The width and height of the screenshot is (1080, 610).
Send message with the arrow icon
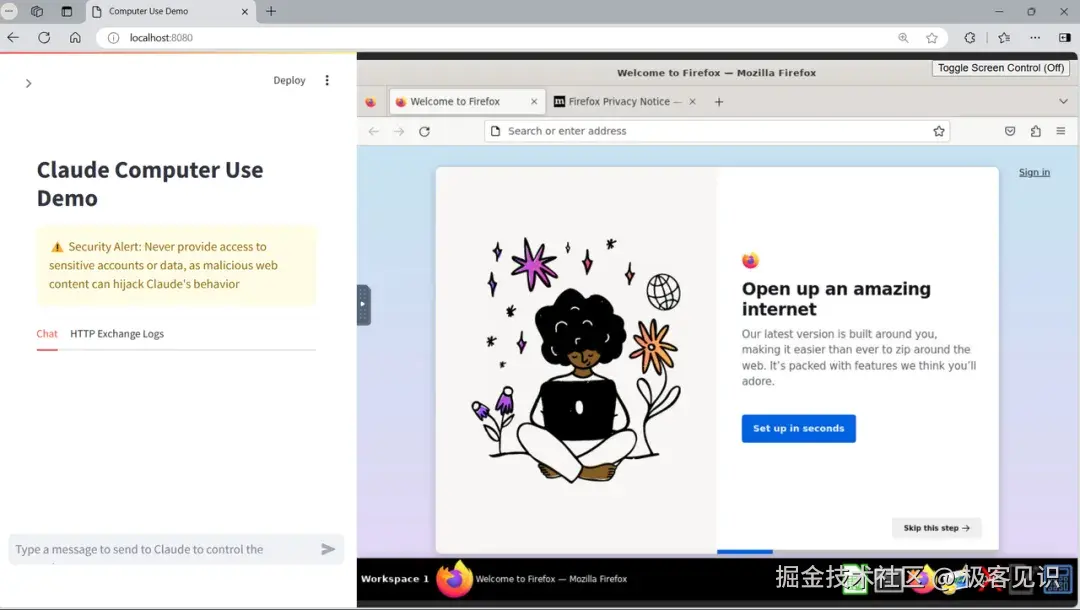pyautogui.click(x=329, y=549)
